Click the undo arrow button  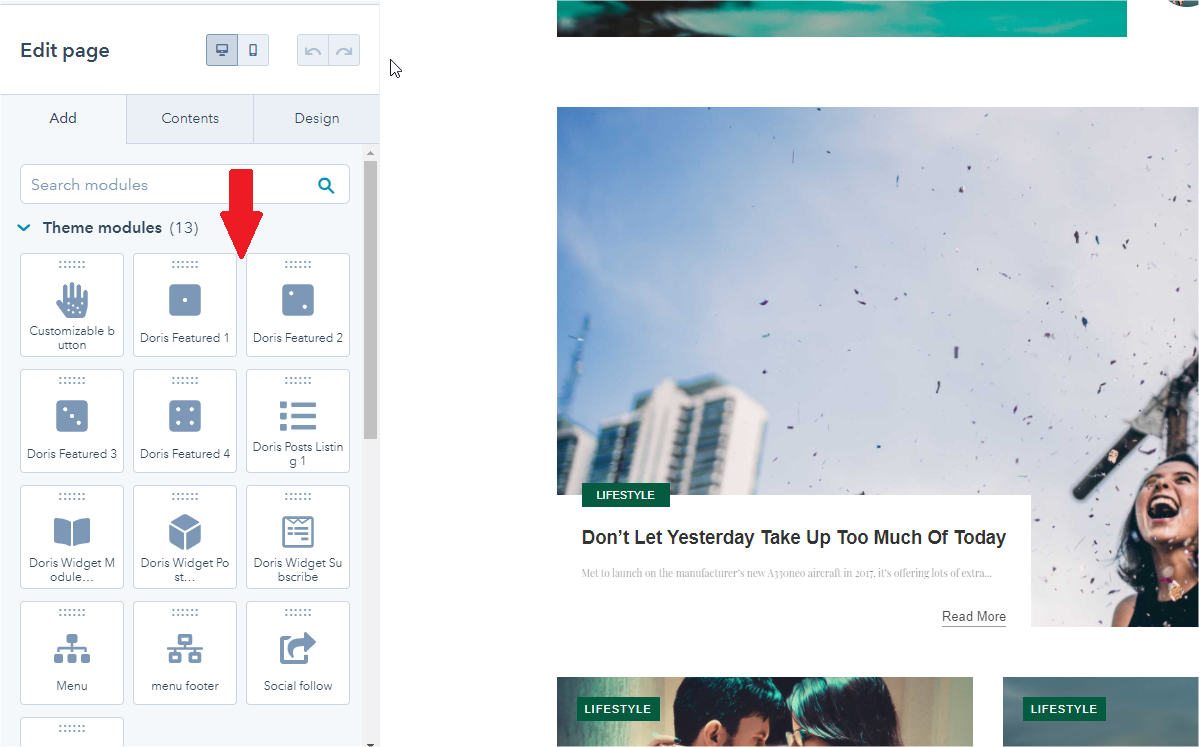point(313,50)
